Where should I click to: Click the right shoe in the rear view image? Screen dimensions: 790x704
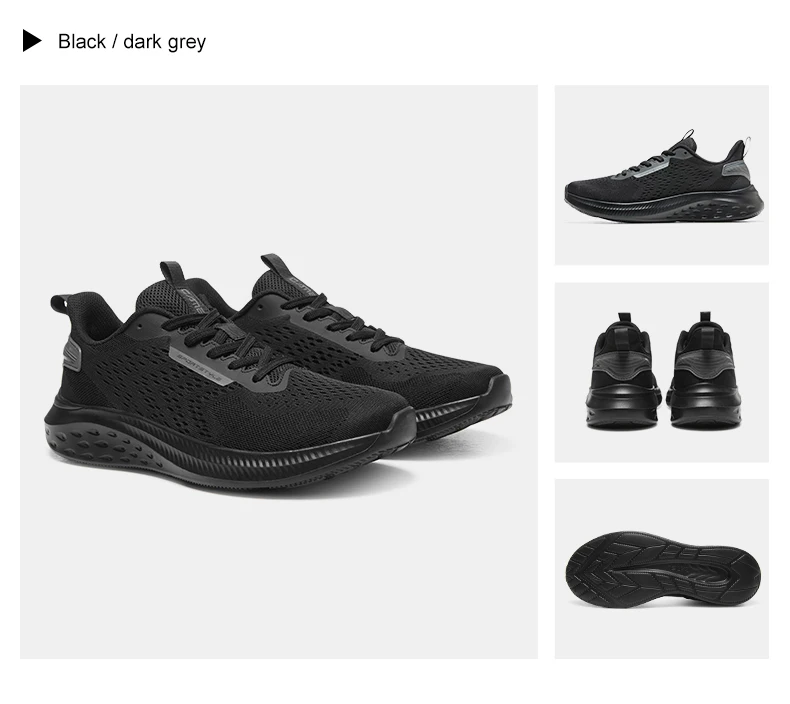click(x=705, y=372)
